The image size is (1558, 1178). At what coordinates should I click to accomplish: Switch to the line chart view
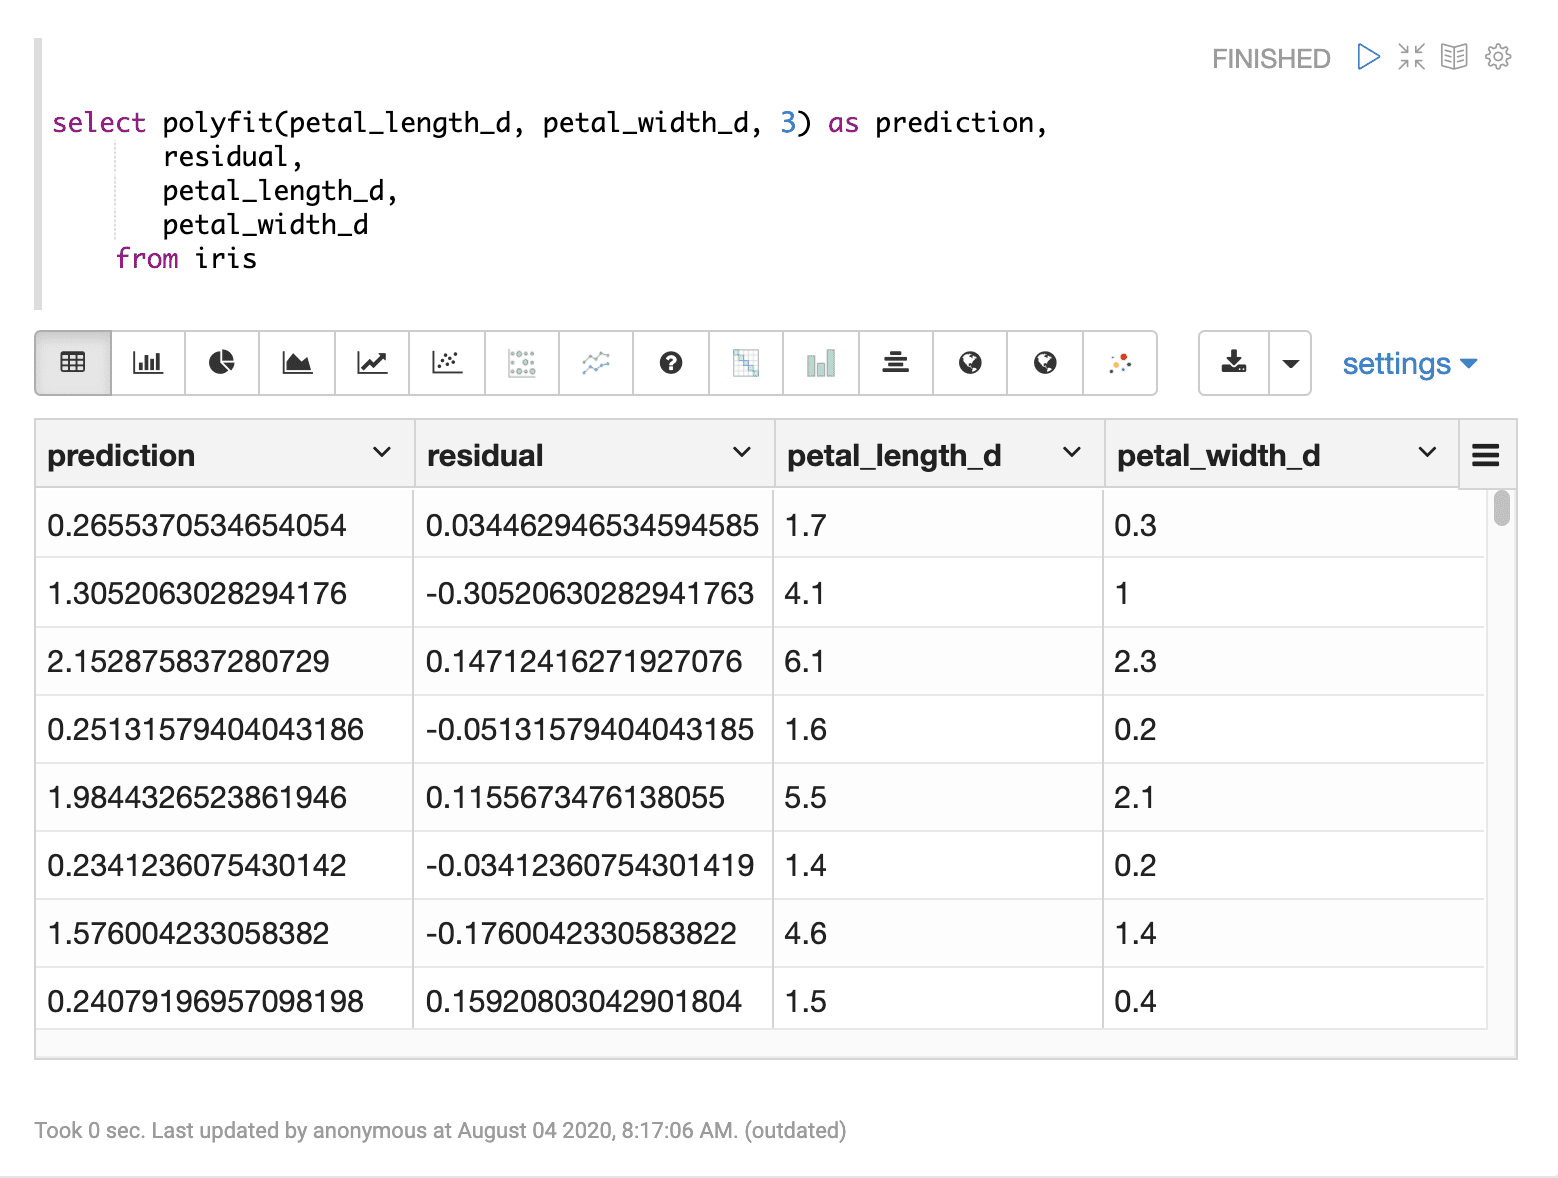(371, 363)
